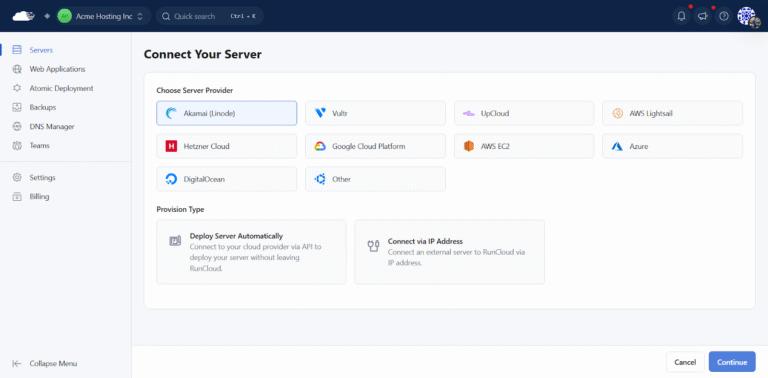This screenshot has width=768, height=378.
Task: Choose Deploy Server Automatically provision type
Action: click(x=251, y=252)
